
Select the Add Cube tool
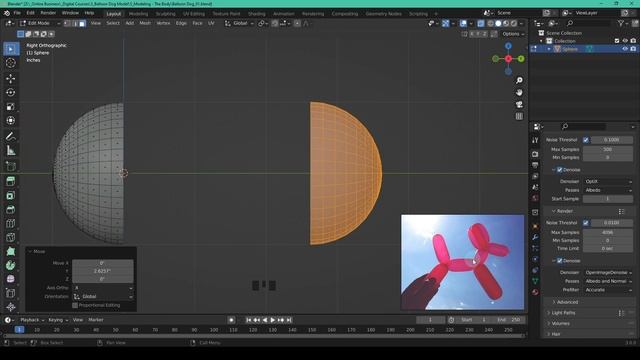[x=11, y=166]
